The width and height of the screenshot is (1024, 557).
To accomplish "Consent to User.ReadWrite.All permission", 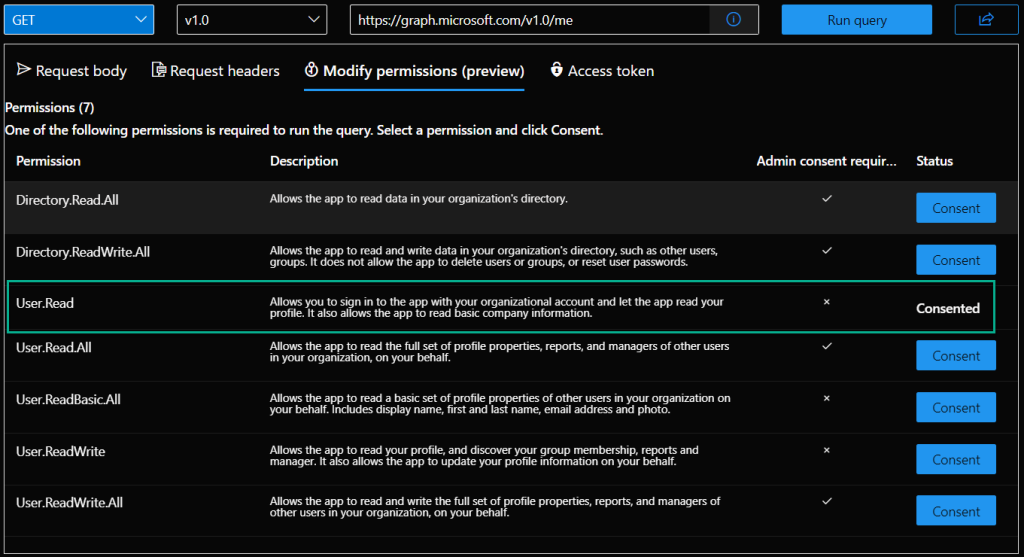I will pos(956,511).
